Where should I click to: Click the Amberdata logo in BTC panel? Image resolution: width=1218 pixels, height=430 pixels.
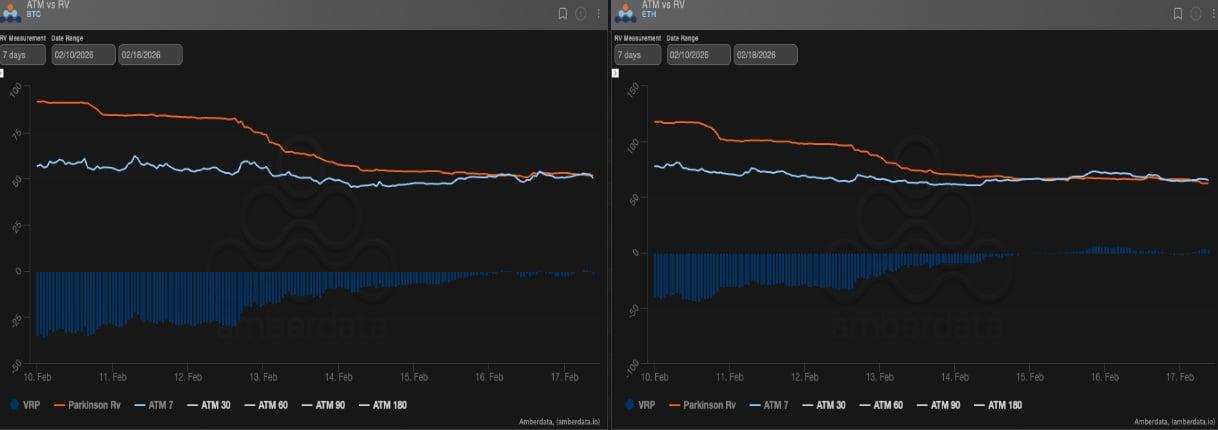tap(11, 12)
